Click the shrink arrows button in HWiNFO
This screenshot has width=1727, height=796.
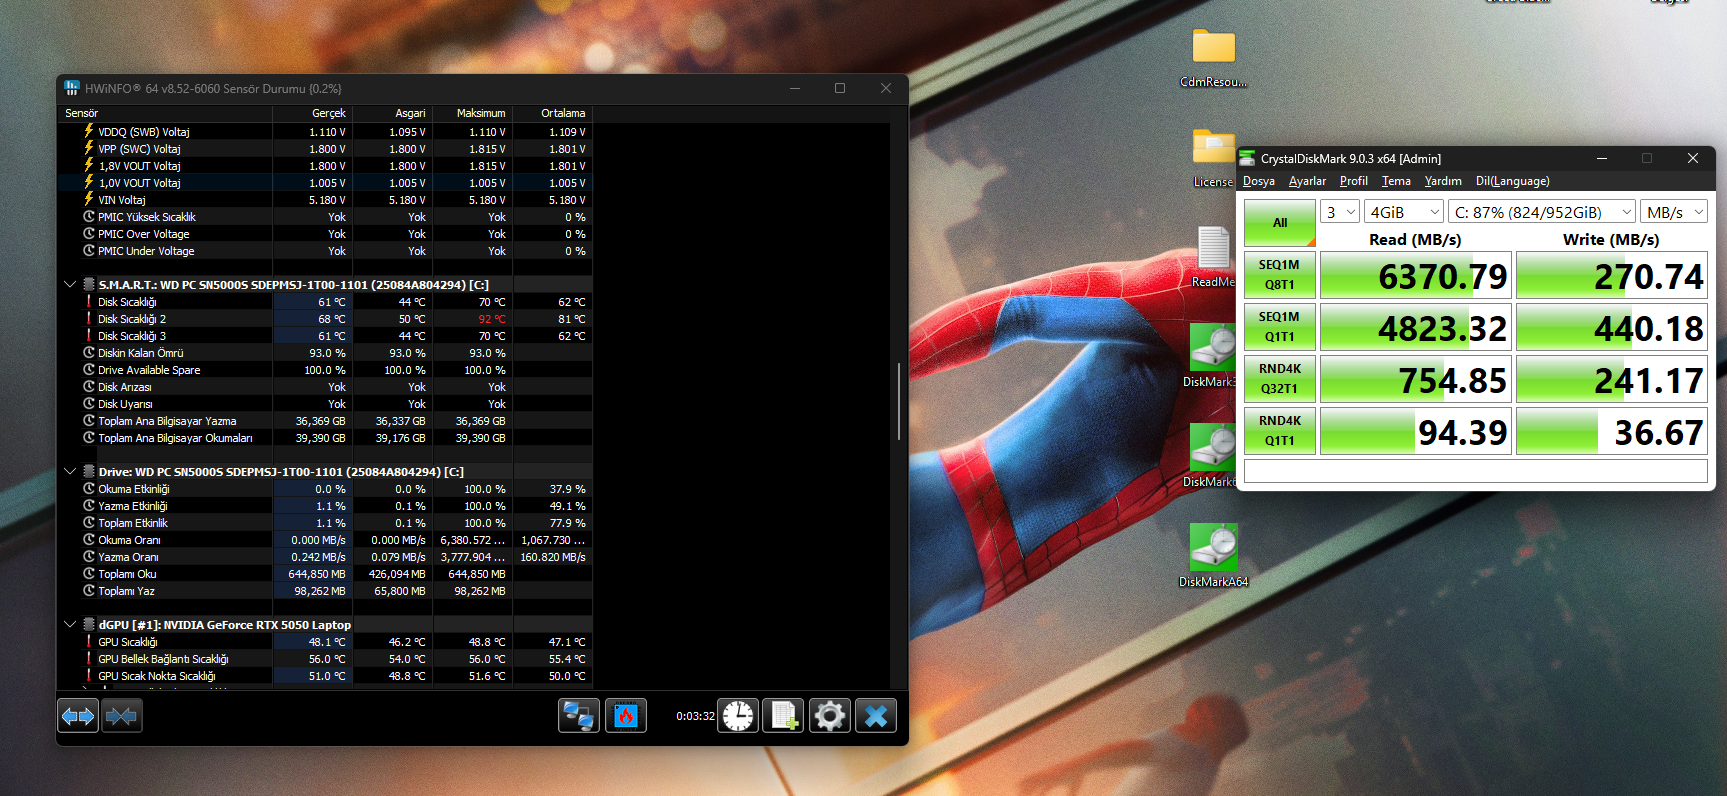(x=122, y=716)
